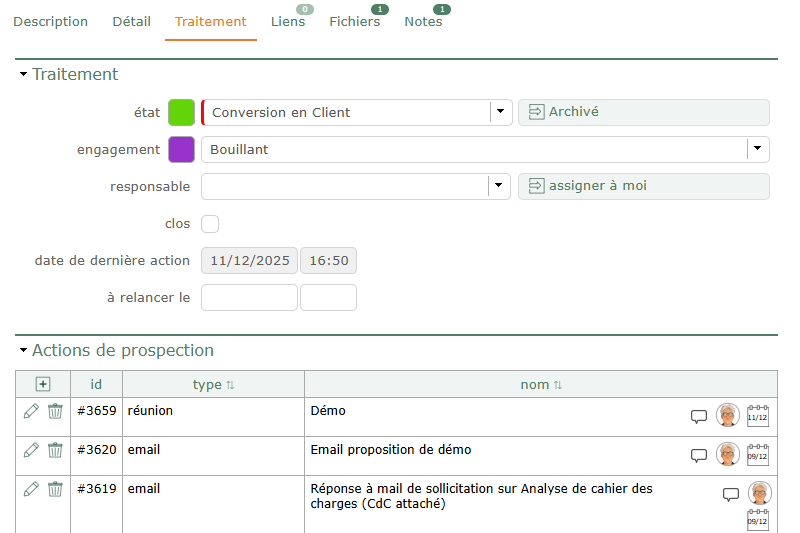The image size is (800, 533).
Task: Click the 11/12 calendar icon on Démo row
Action: [758, 416]
